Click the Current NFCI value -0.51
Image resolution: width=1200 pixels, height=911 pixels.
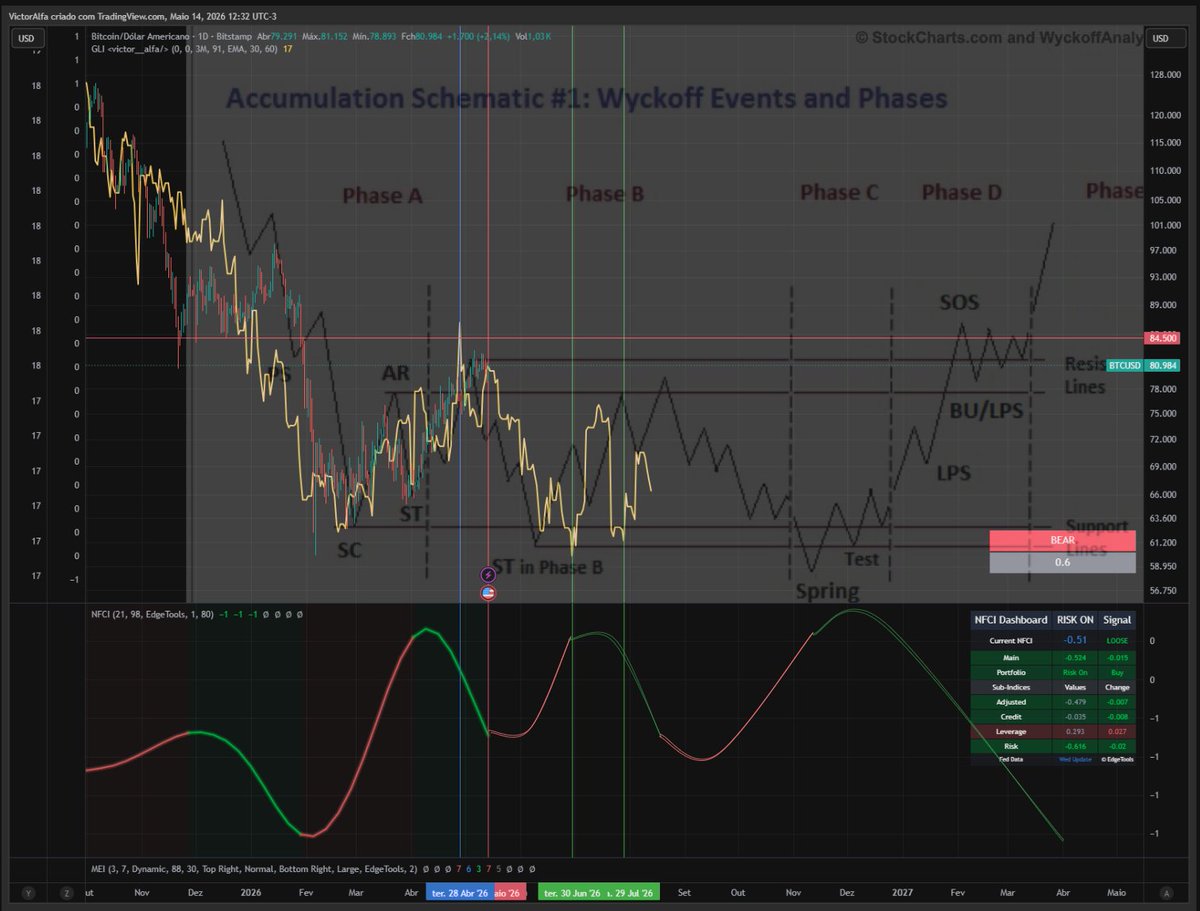coord(1075,640)
